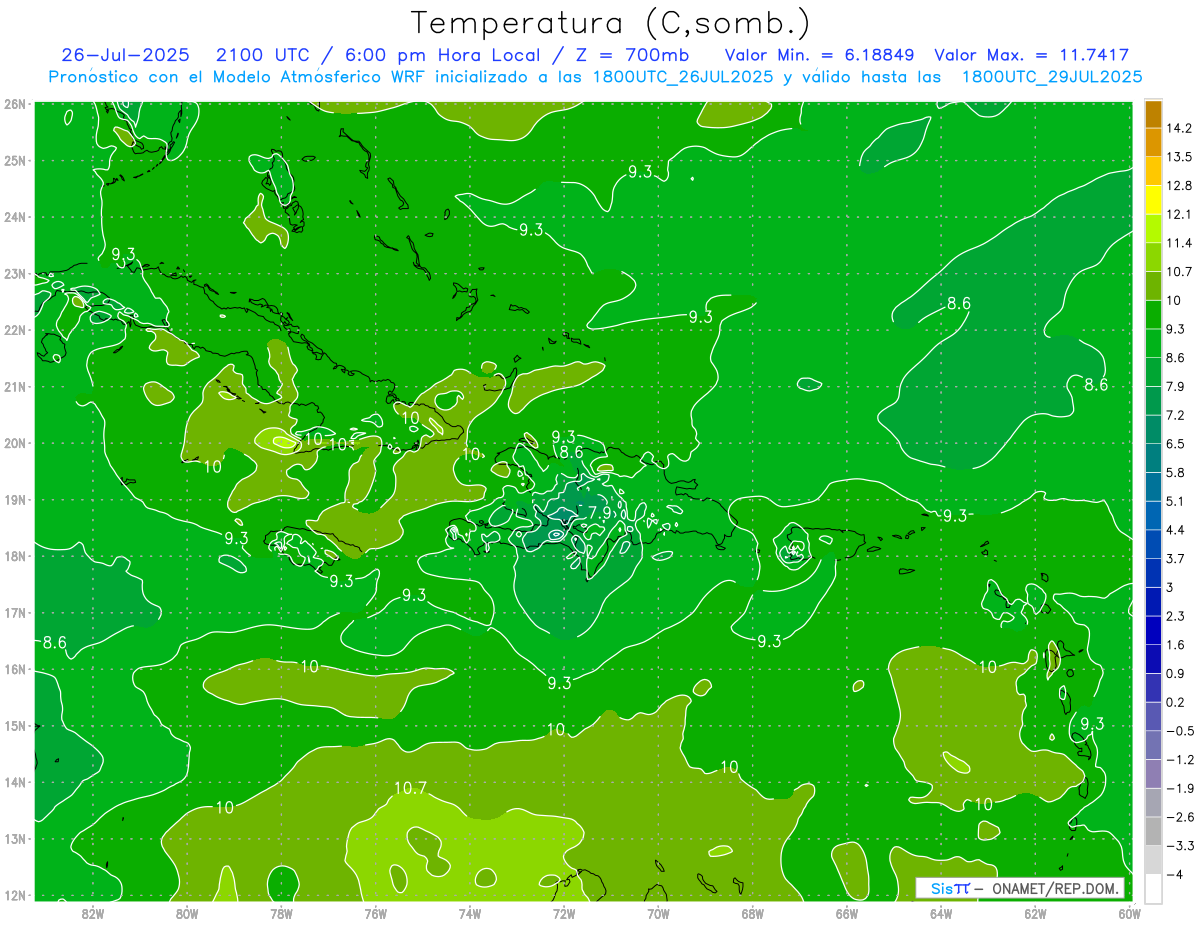Click the 68W longitude axis label
Viewport: 1200px width, 927px height.
tap(752, 913)
